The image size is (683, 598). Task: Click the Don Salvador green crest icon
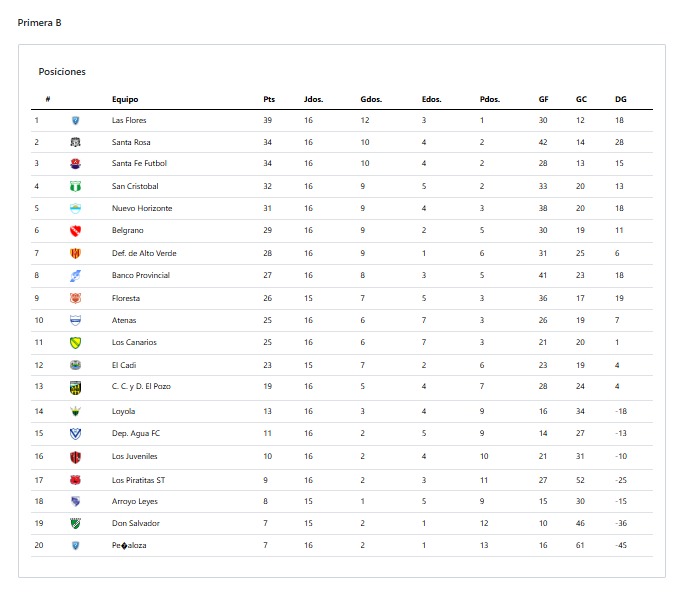(x=75, y=524)
